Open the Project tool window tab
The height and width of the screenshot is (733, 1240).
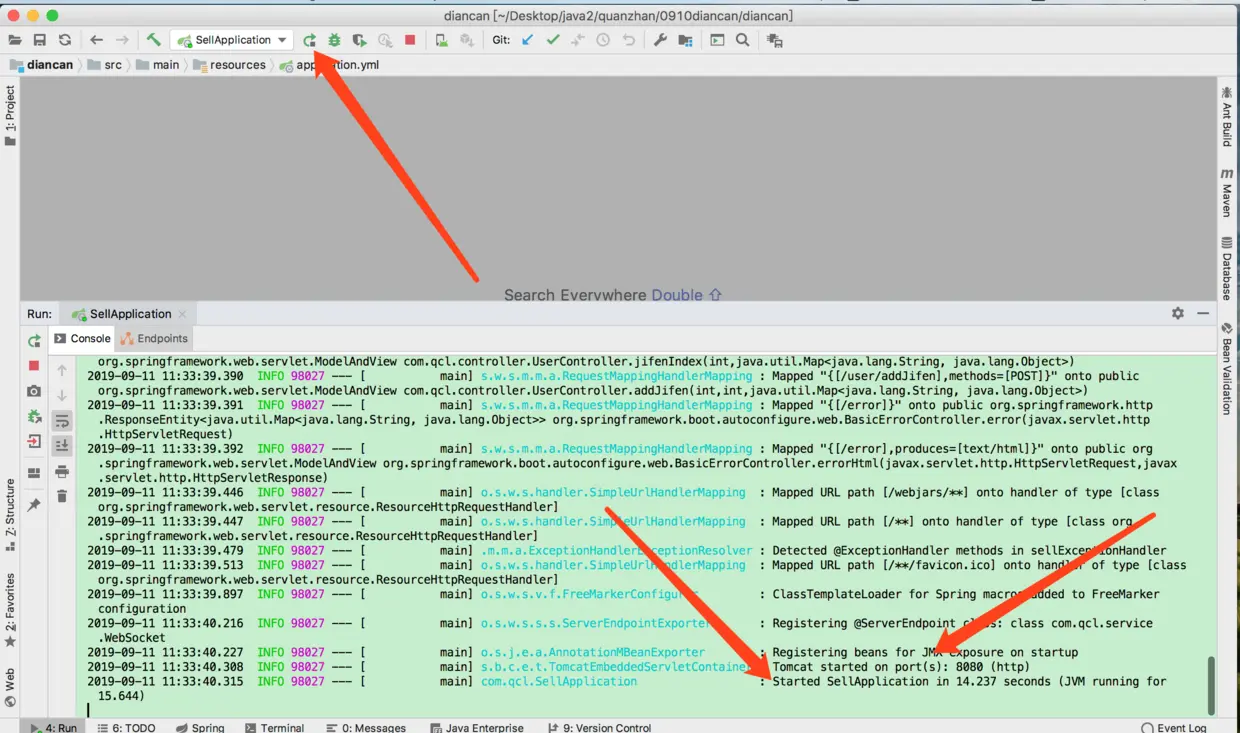10,115
